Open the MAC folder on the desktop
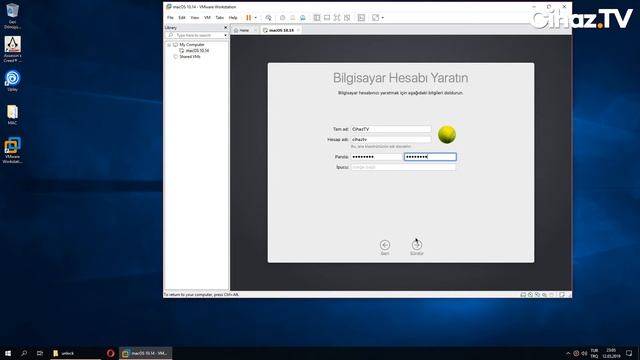 coord(12,115)
